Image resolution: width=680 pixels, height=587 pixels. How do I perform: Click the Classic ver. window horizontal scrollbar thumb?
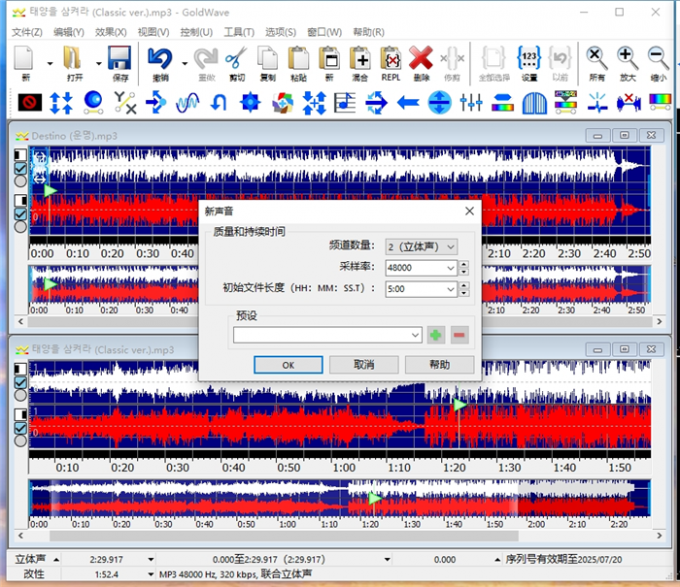point(284,536)
